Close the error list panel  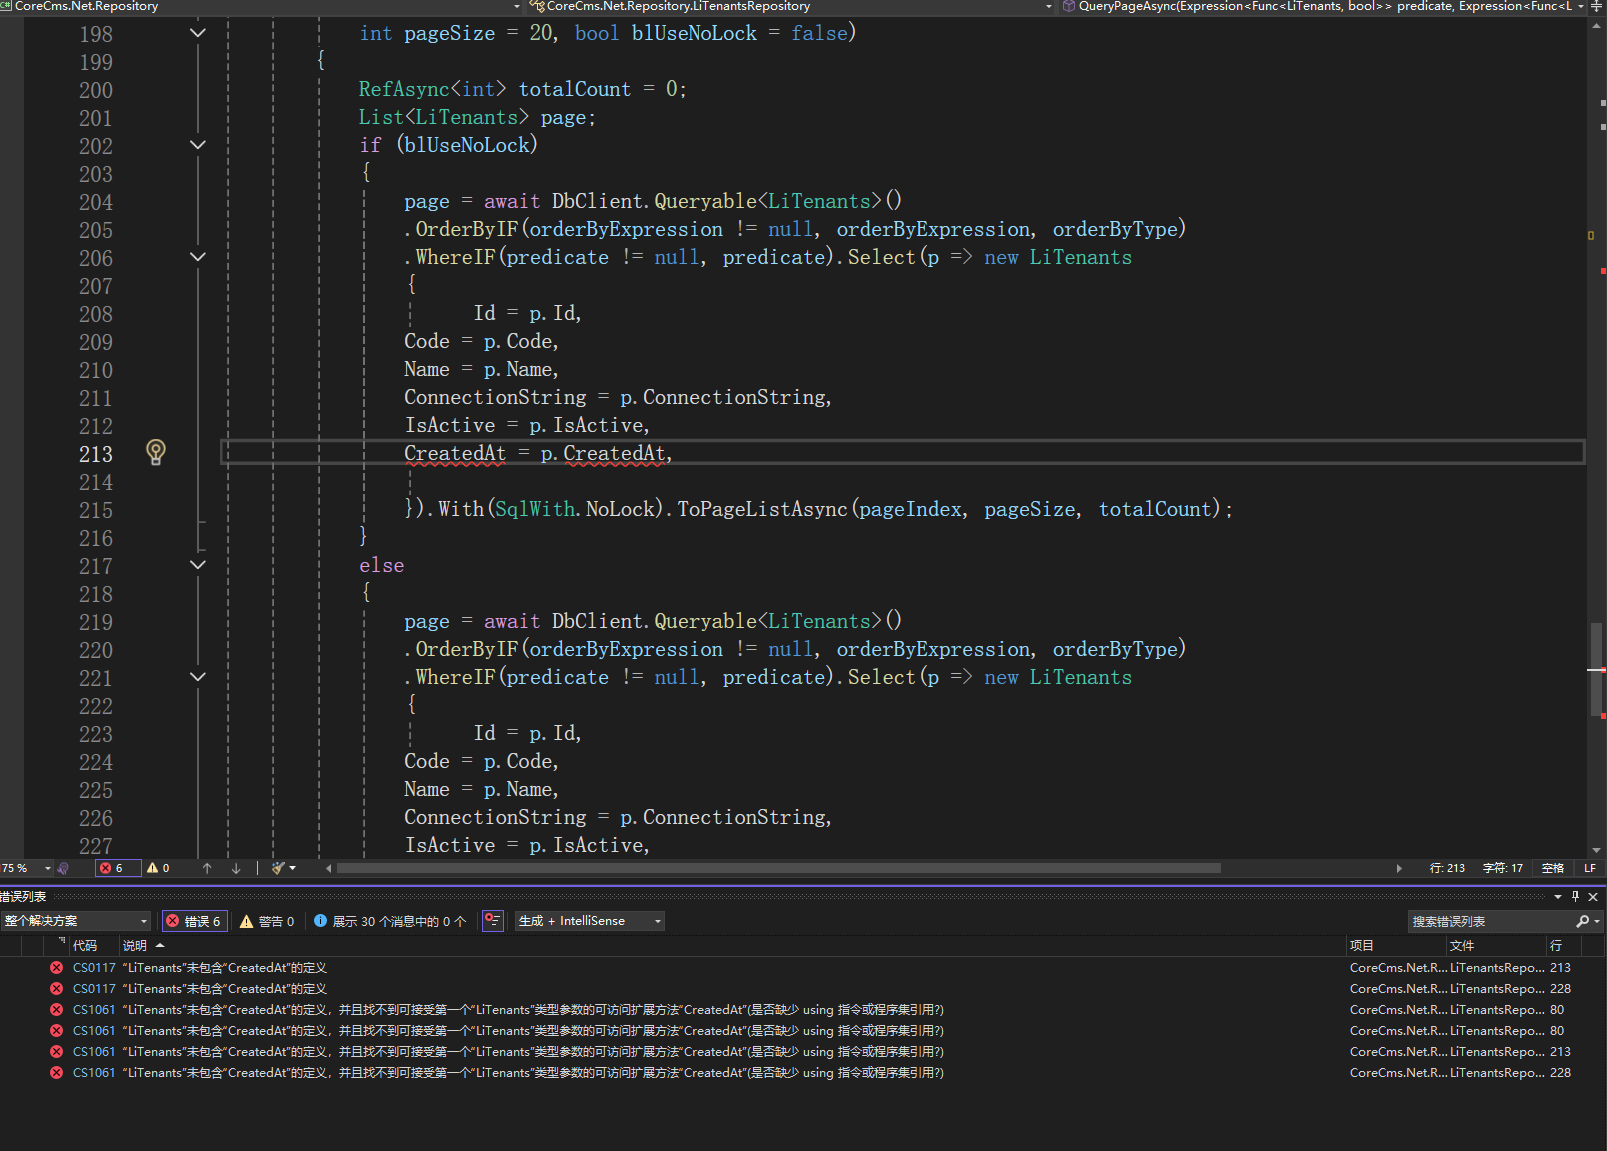click(x=1593, y=896)
